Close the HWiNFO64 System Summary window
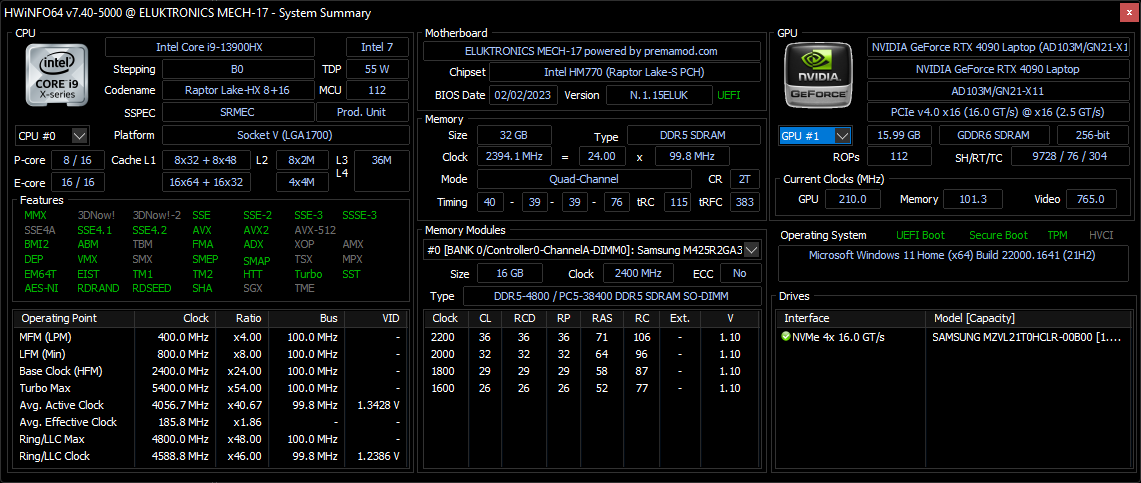The image size is (1141, 483). point(1128,12)
